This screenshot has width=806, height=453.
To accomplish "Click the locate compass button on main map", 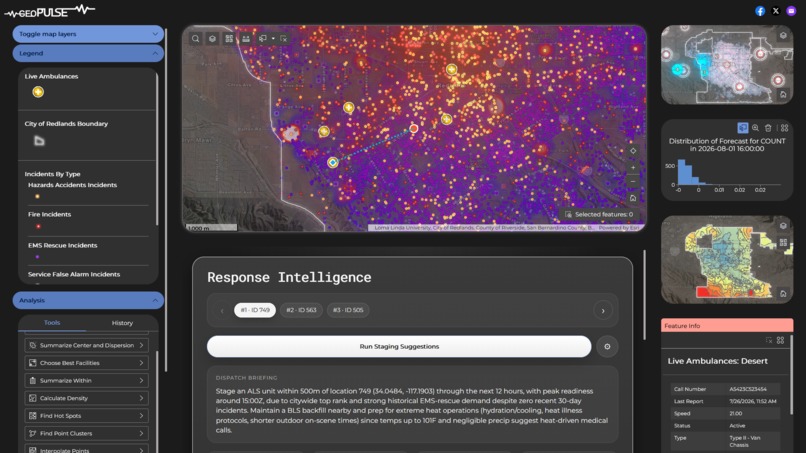I will [x=633, y=151].
